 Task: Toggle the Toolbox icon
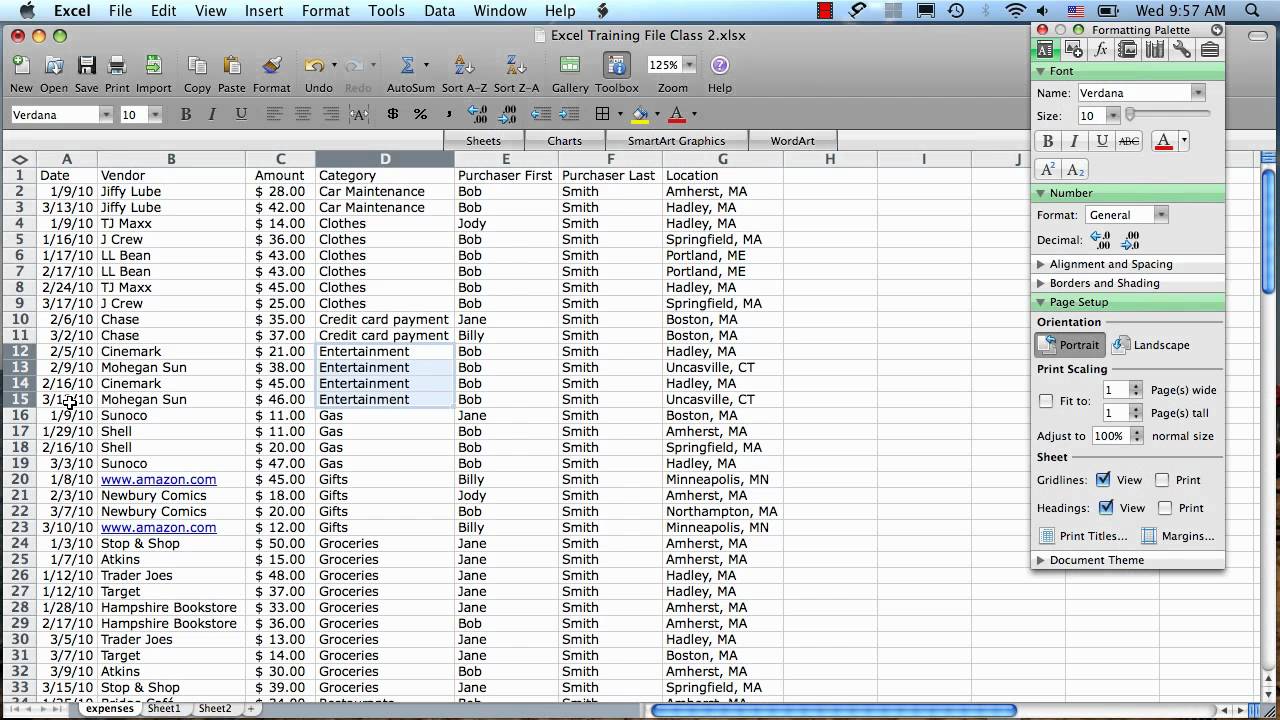617,65
